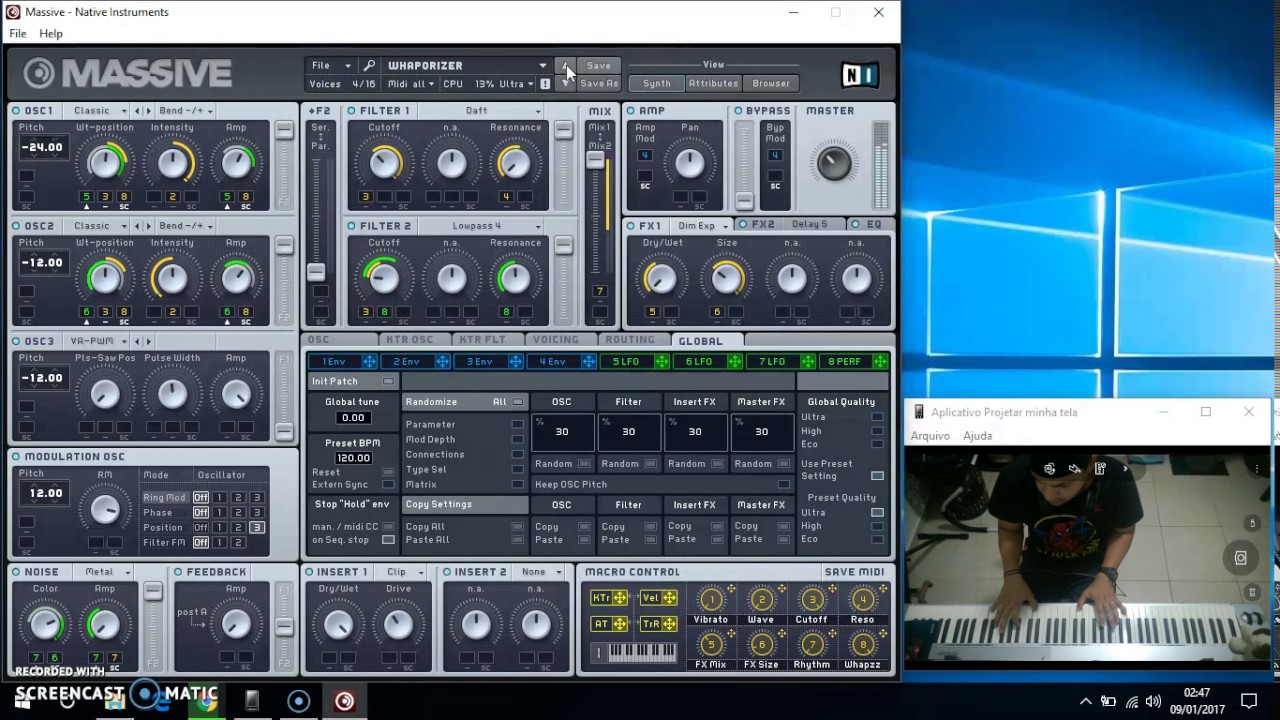Viewport: 1280px width, 720px height.
Task: Click the FX1 Dry/Wet knob
Action: pos(660,278)
